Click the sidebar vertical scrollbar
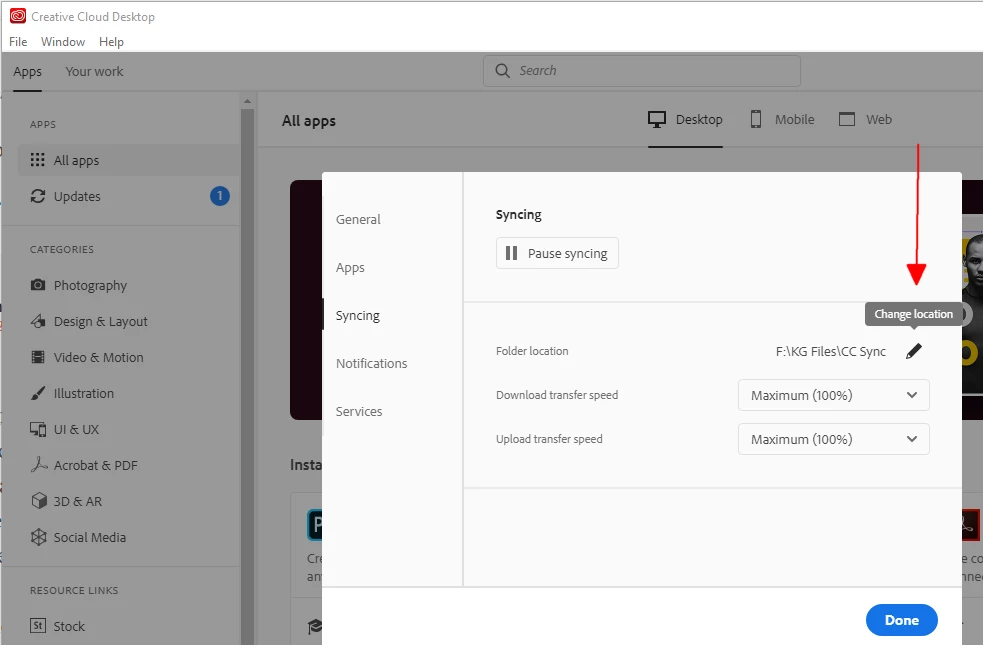The image size is (983, 645). tap(247, 376)
